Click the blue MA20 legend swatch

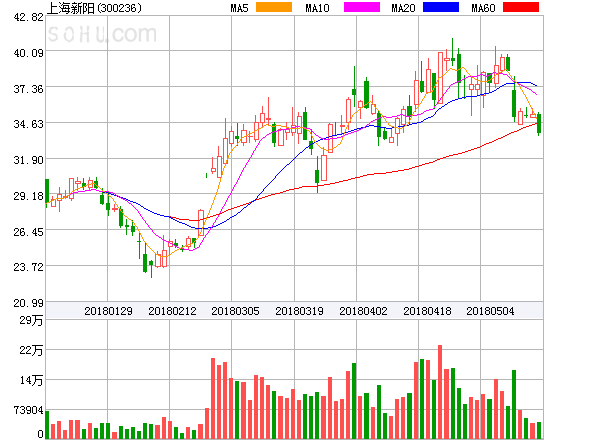[441, 7]
